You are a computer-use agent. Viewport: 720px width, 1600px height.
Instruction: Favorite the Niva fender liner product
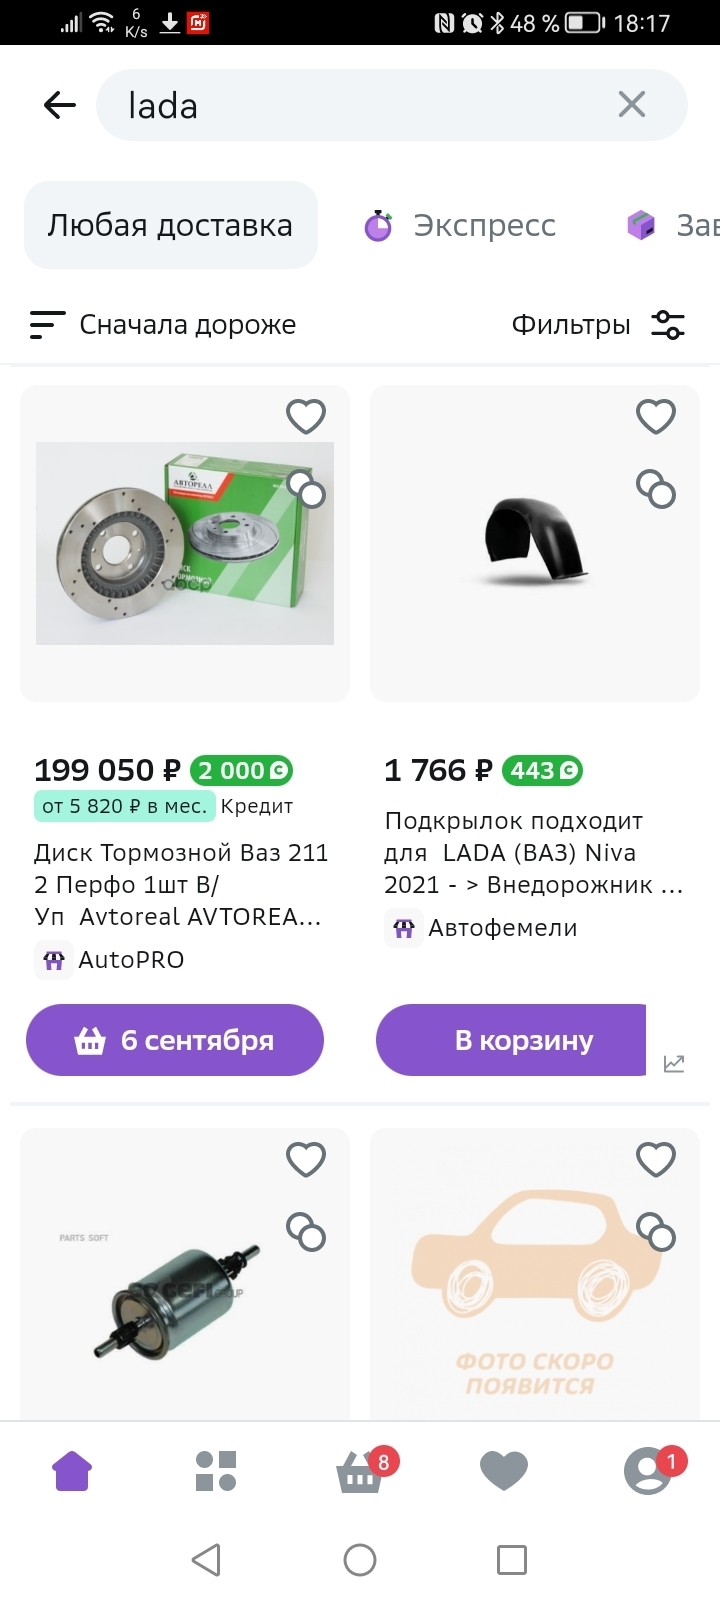tap(656, 416)
